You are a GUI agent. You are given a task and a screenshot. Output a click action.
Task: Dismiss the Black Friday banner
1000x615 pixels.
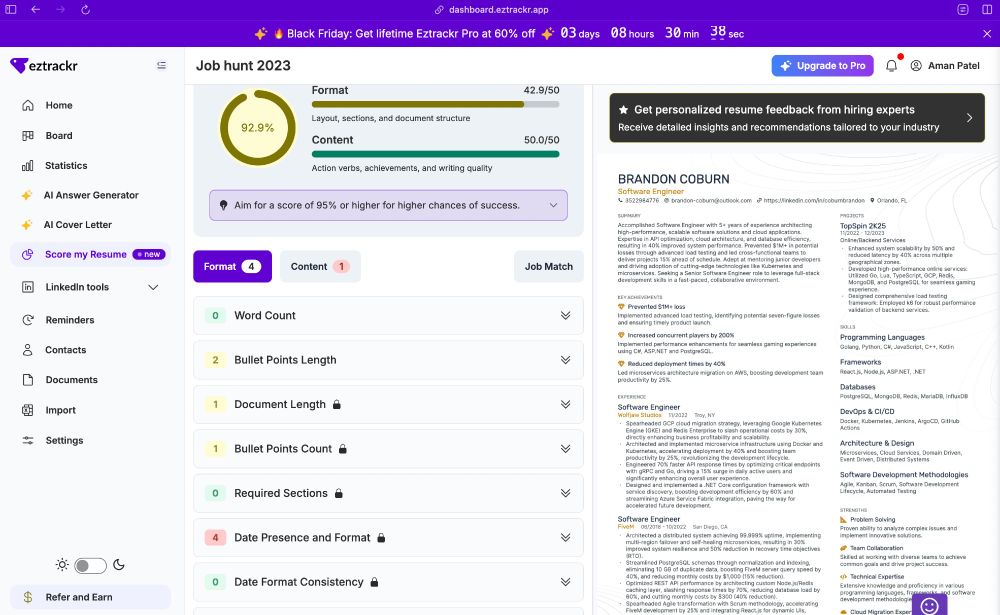pos(987,34)
